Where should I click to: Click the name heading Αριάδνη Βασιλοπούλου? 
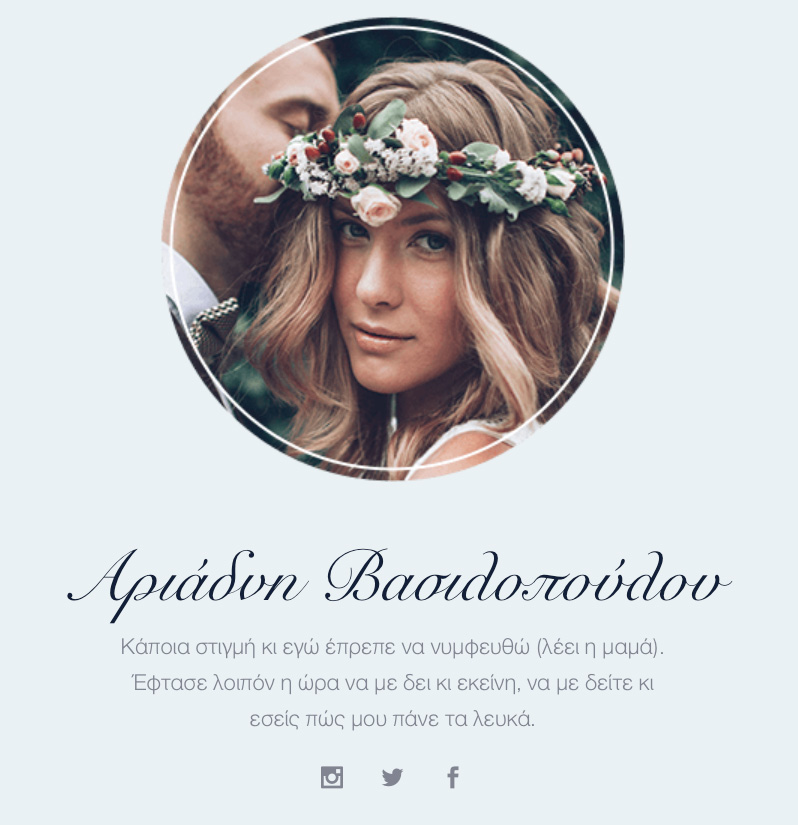tap(399, 583)
